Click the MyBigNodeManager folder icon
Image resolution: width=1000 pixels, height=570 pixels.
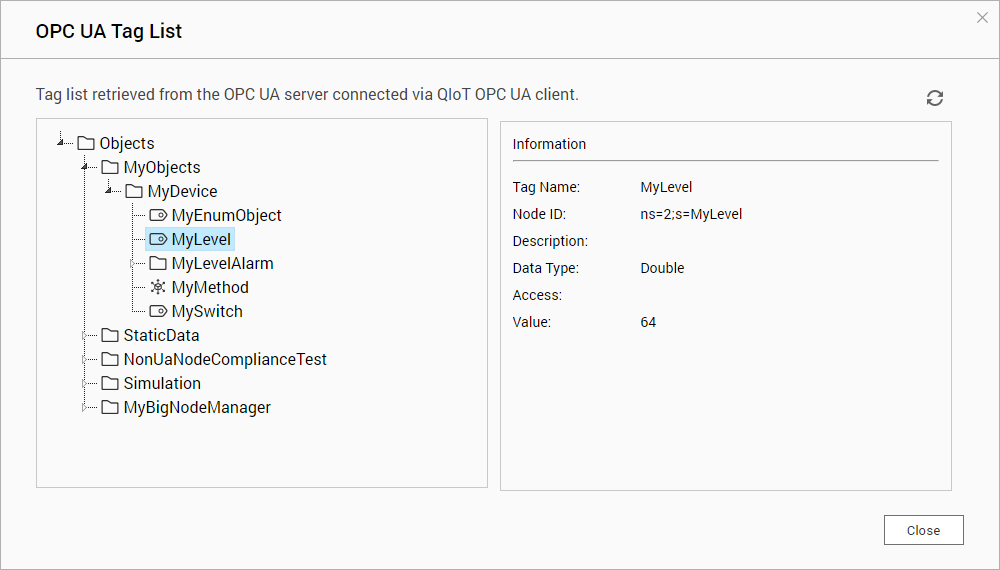[x=110, y=407]
